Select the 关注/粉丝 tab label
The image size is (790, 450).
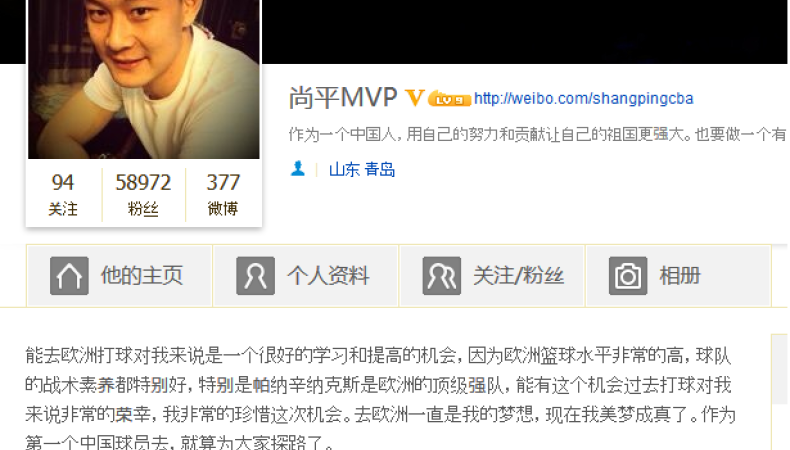[518, 276]
